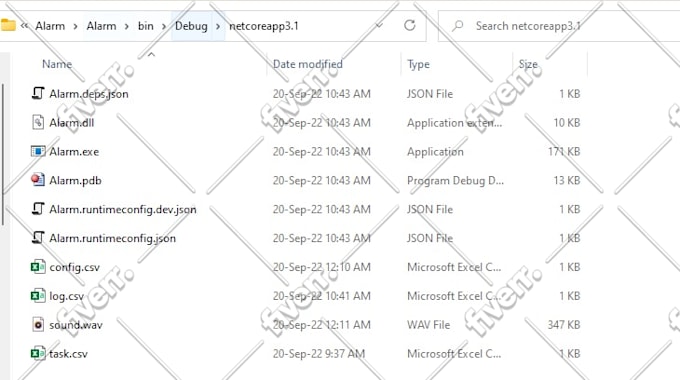This screenshot has width=680, height=380.
Task: Click the 347 KB size value
Action: pos(564,324)
